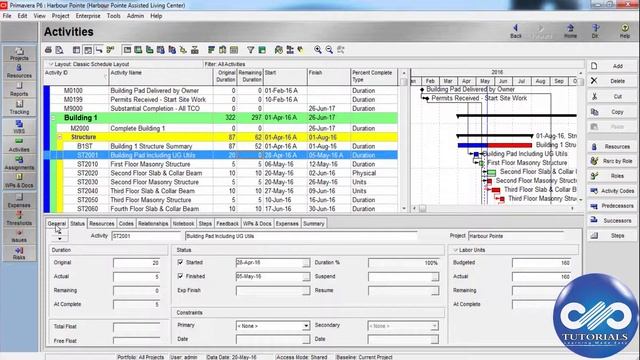Open the Resources sidebar icon

tap(19, 71)
